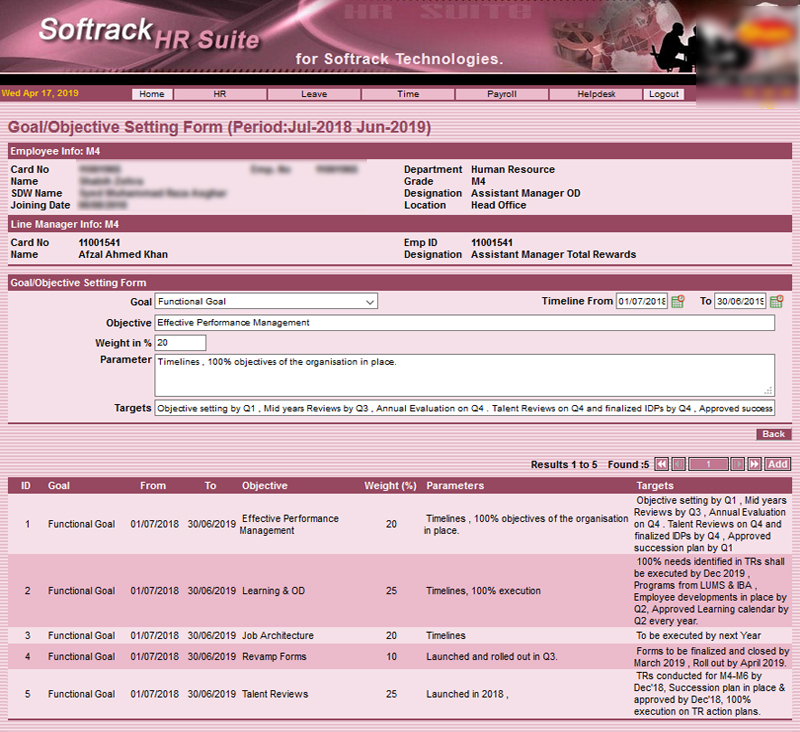The height and width of the screenshot is (732, 800).
Task: Open the HR menu
Action: (x=220, y=94)
